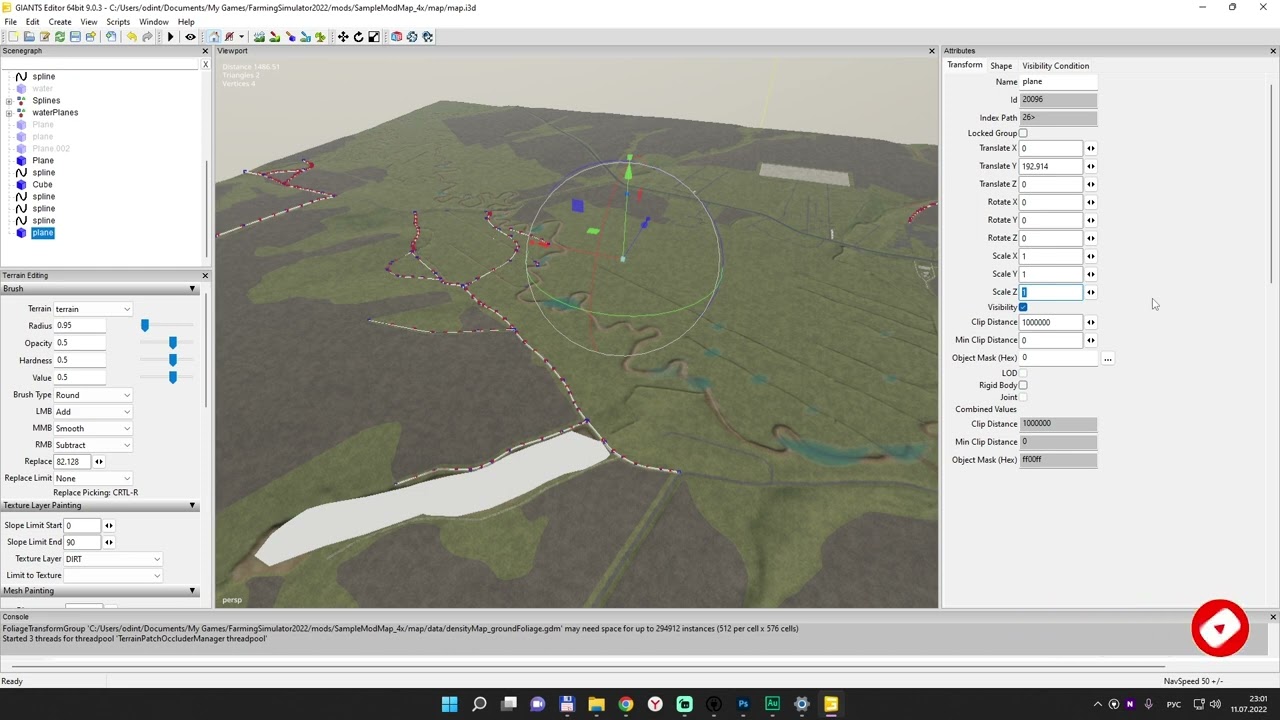The height and width of the screenshot is (720, 1280).
Task: Close the Terrain Editing panel
Action: point(205,275)
